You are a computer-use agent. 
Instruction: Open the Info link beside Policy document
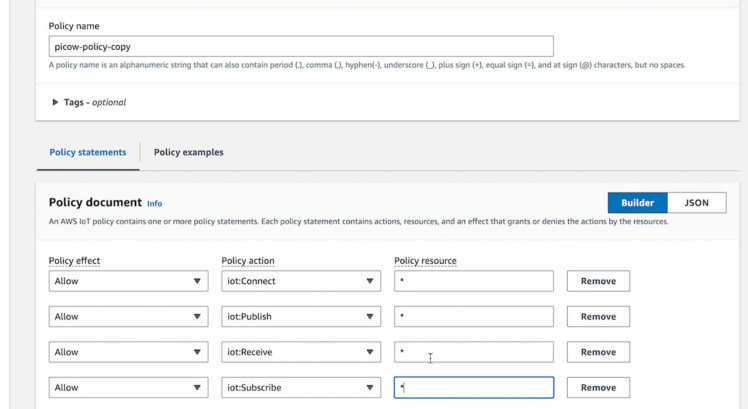[x=155, y=203]
